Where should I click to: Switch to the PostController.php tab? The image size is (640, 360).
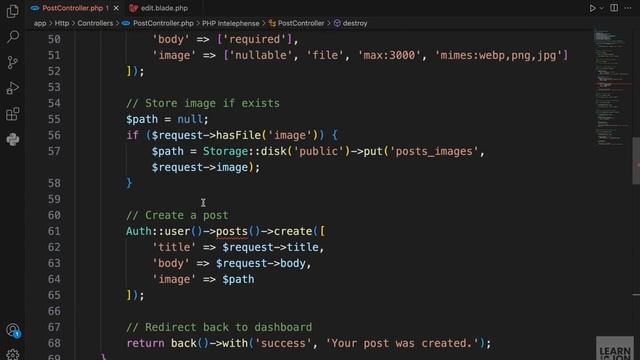[73, 8]
